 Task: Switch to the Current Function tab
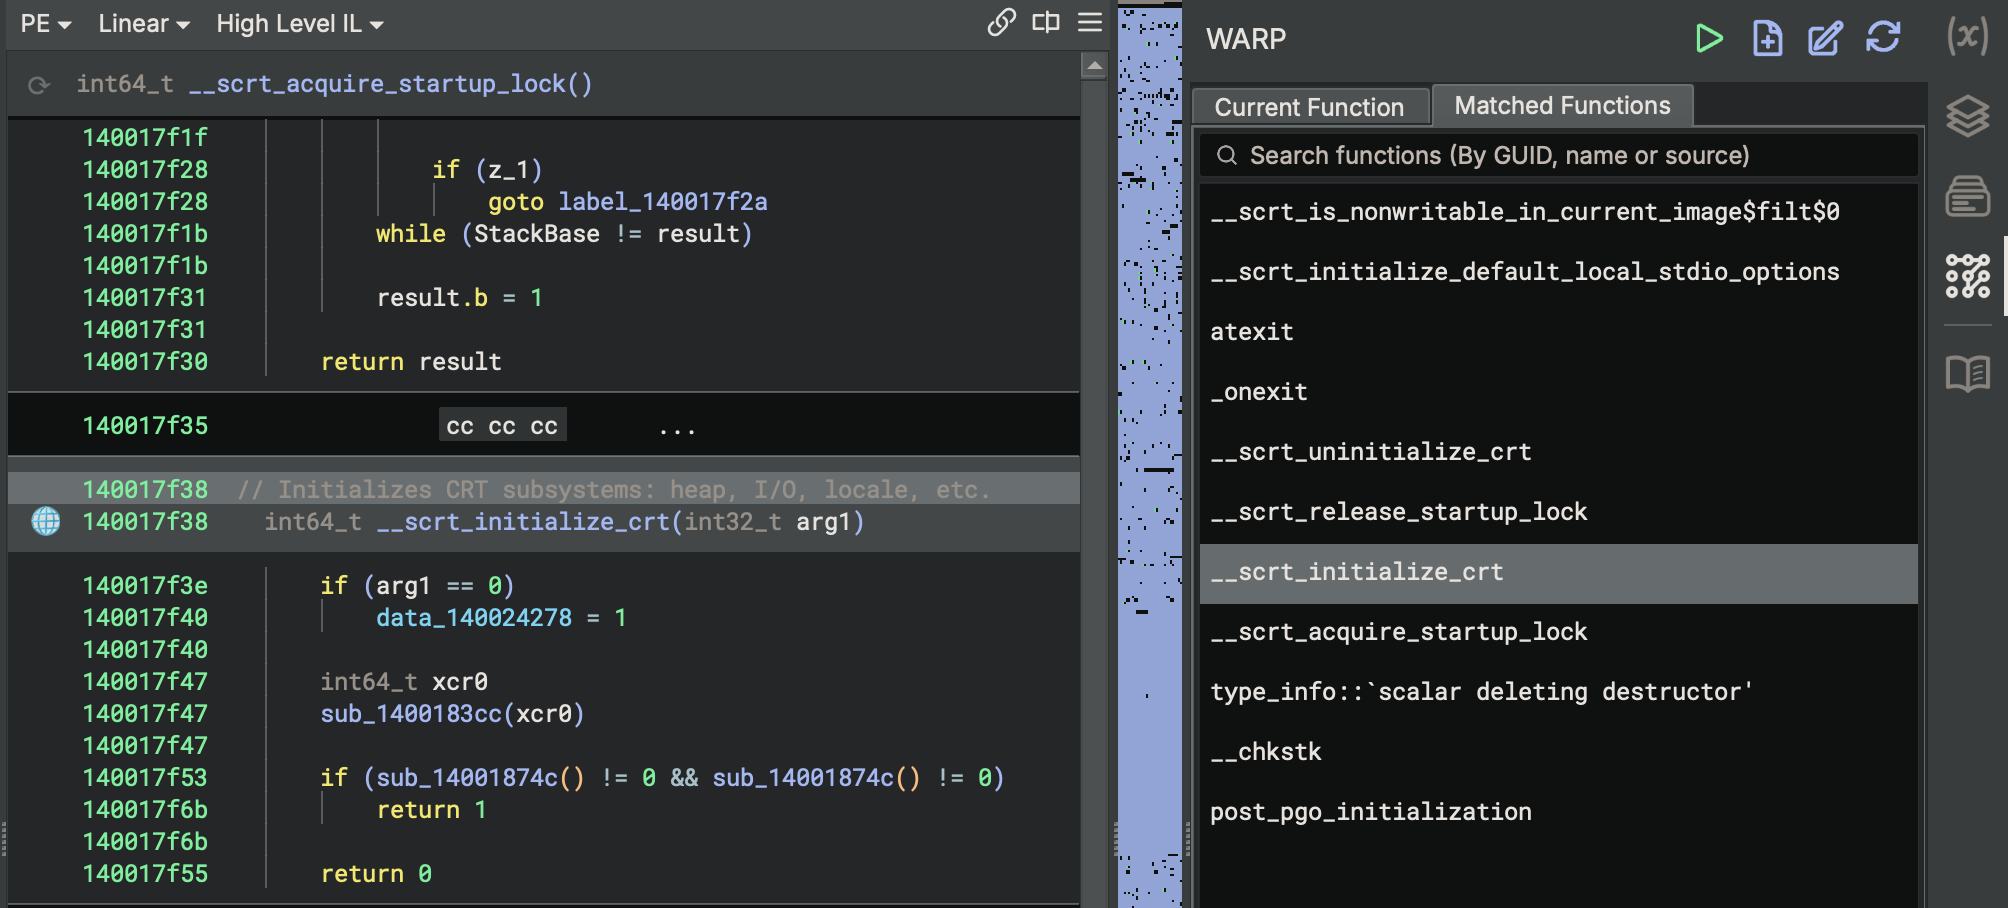click(x=1308, y=107)
